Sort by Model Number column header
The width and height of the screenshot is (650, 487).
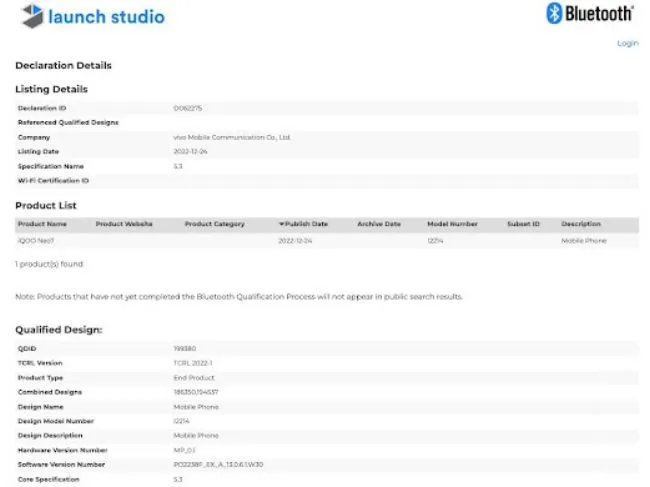coord(452,224)
